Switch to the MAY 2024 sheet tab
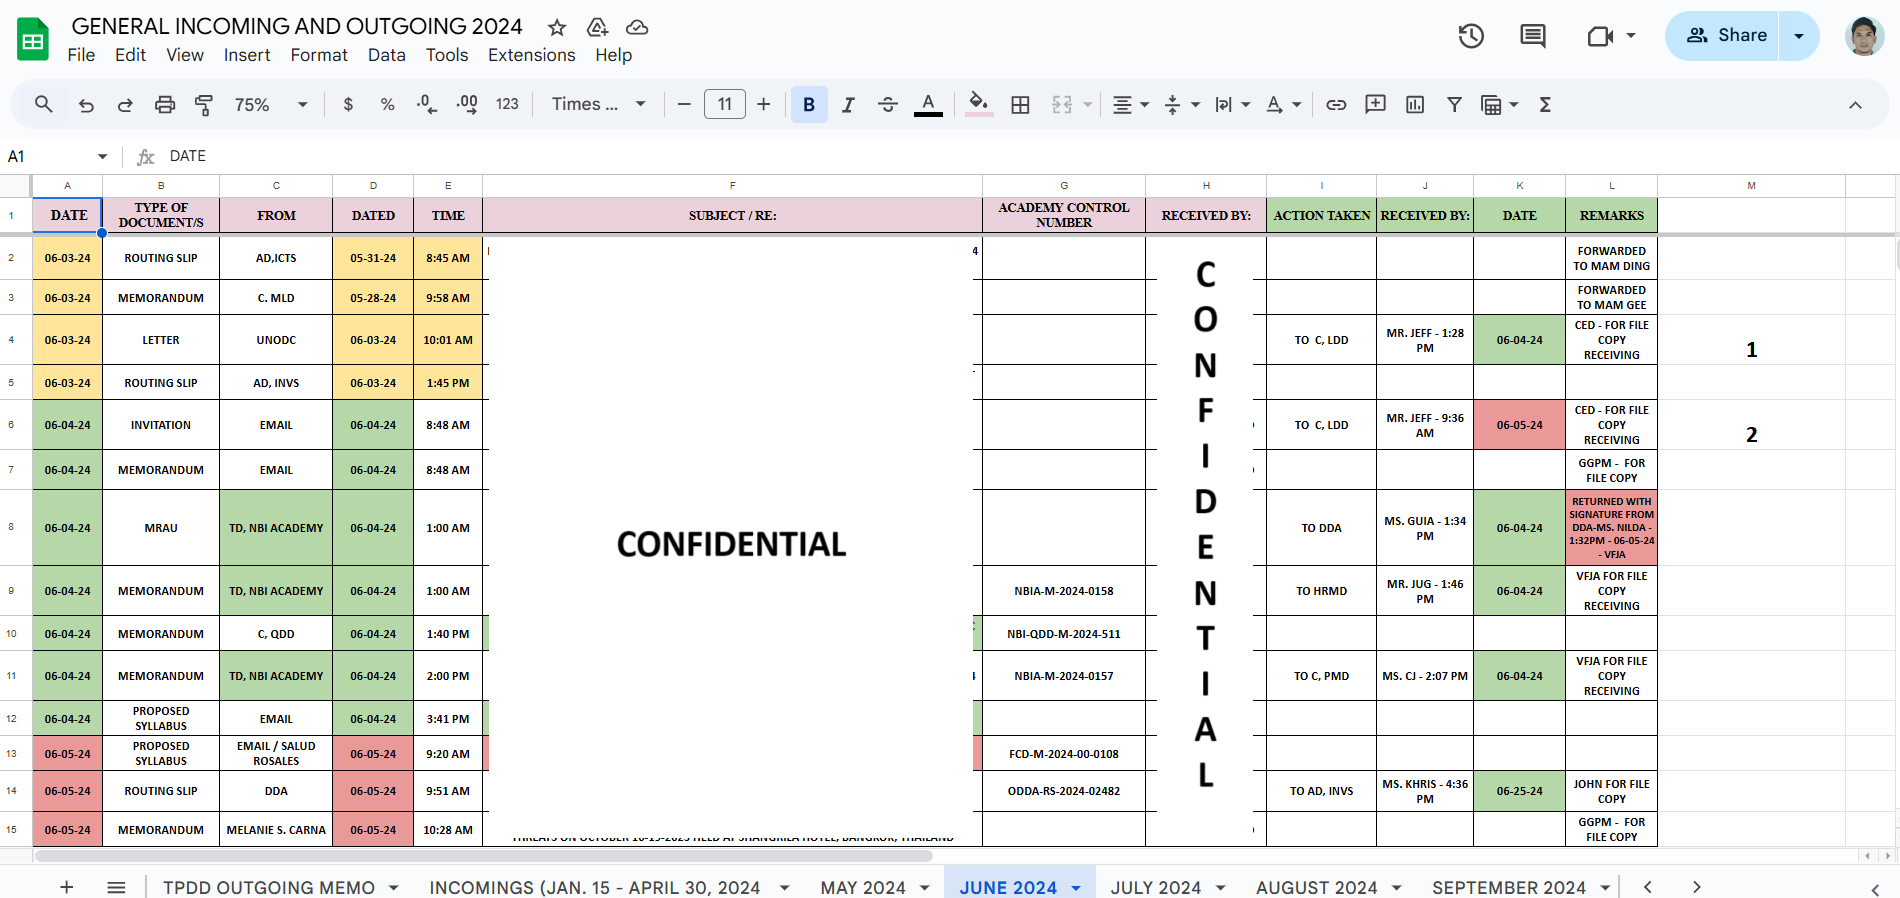 tap(863, 887)
